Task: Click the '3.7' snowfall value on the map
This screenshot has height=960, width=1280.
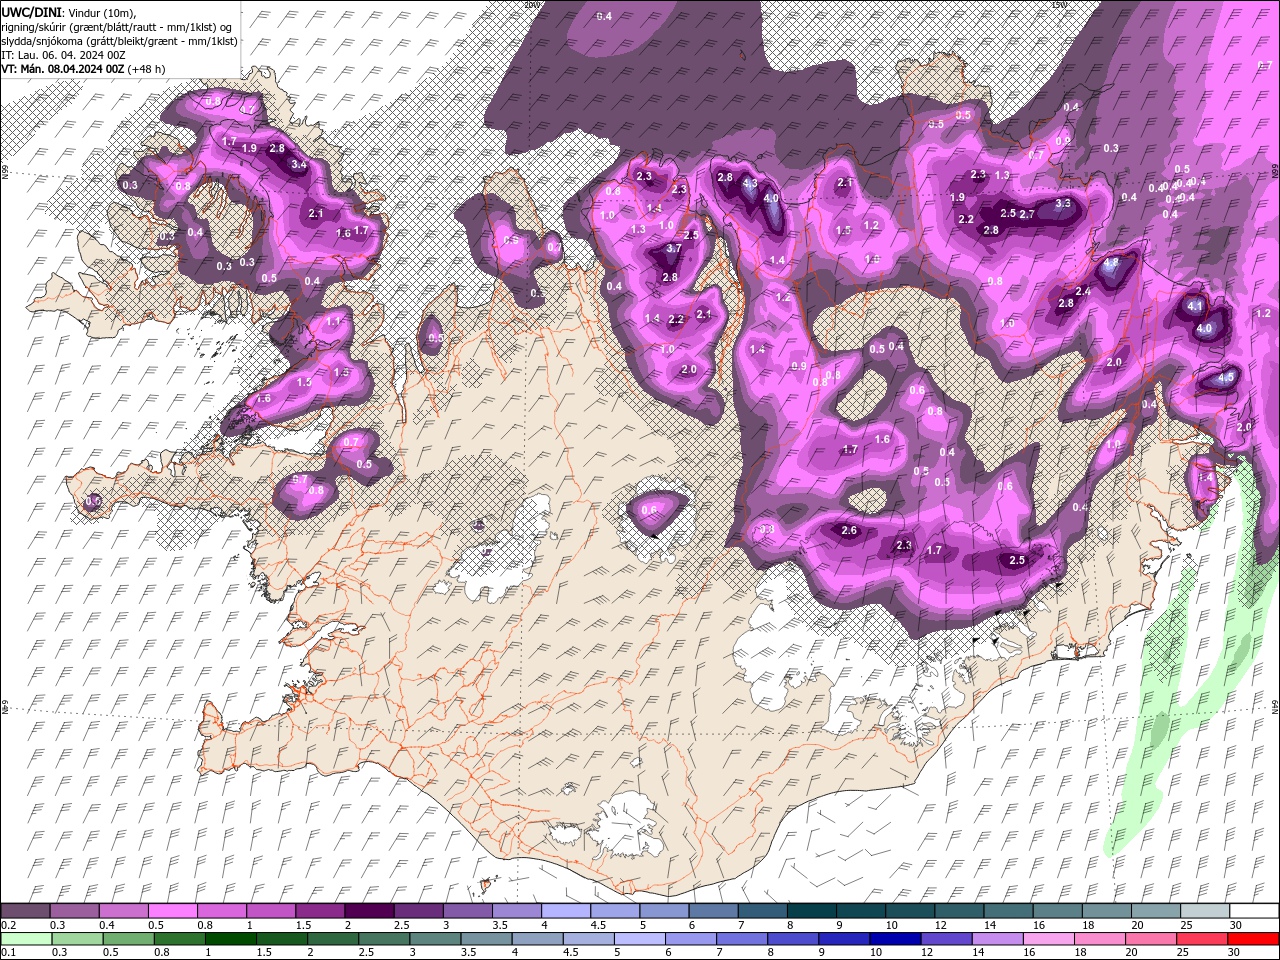Action: [673, 248]
